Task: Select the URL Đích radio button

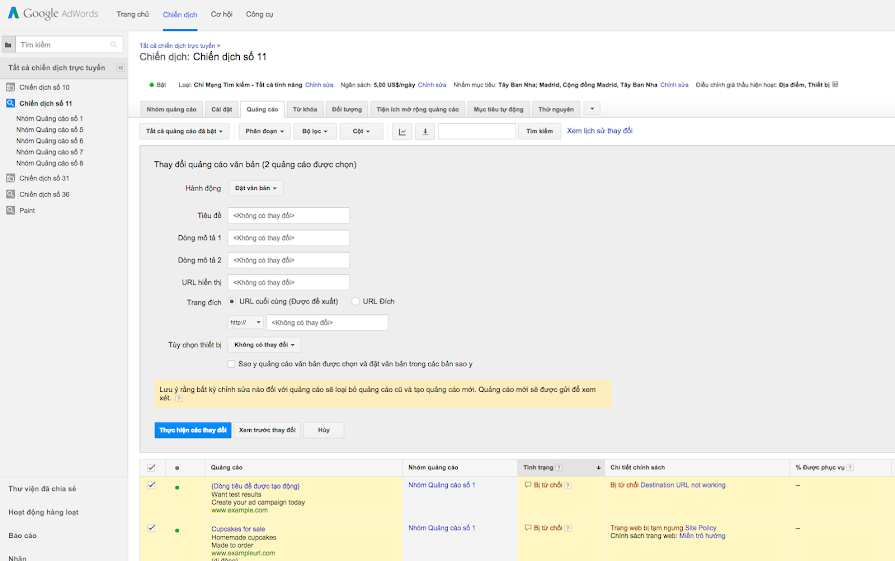Action: 355,301
